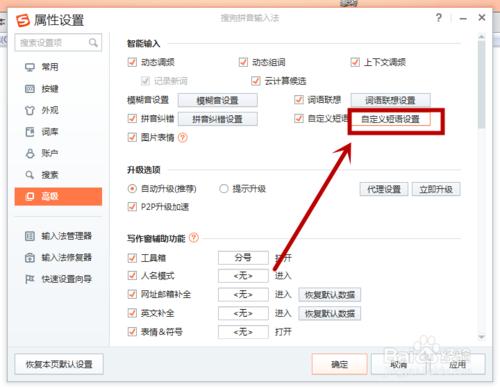The image size is (500, 389).
Task: Click the 取消 button
Action: tap(399, 364)
